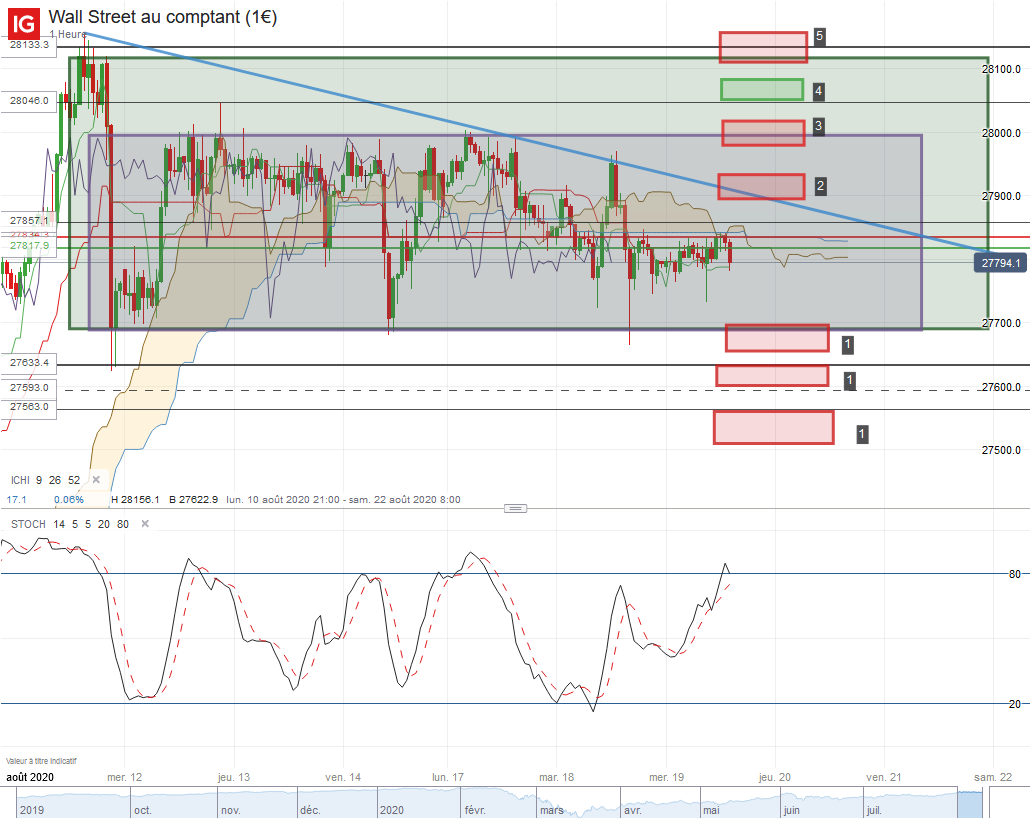
Task: Jump to mars in the navigator strip
Action: pos(552,810)
